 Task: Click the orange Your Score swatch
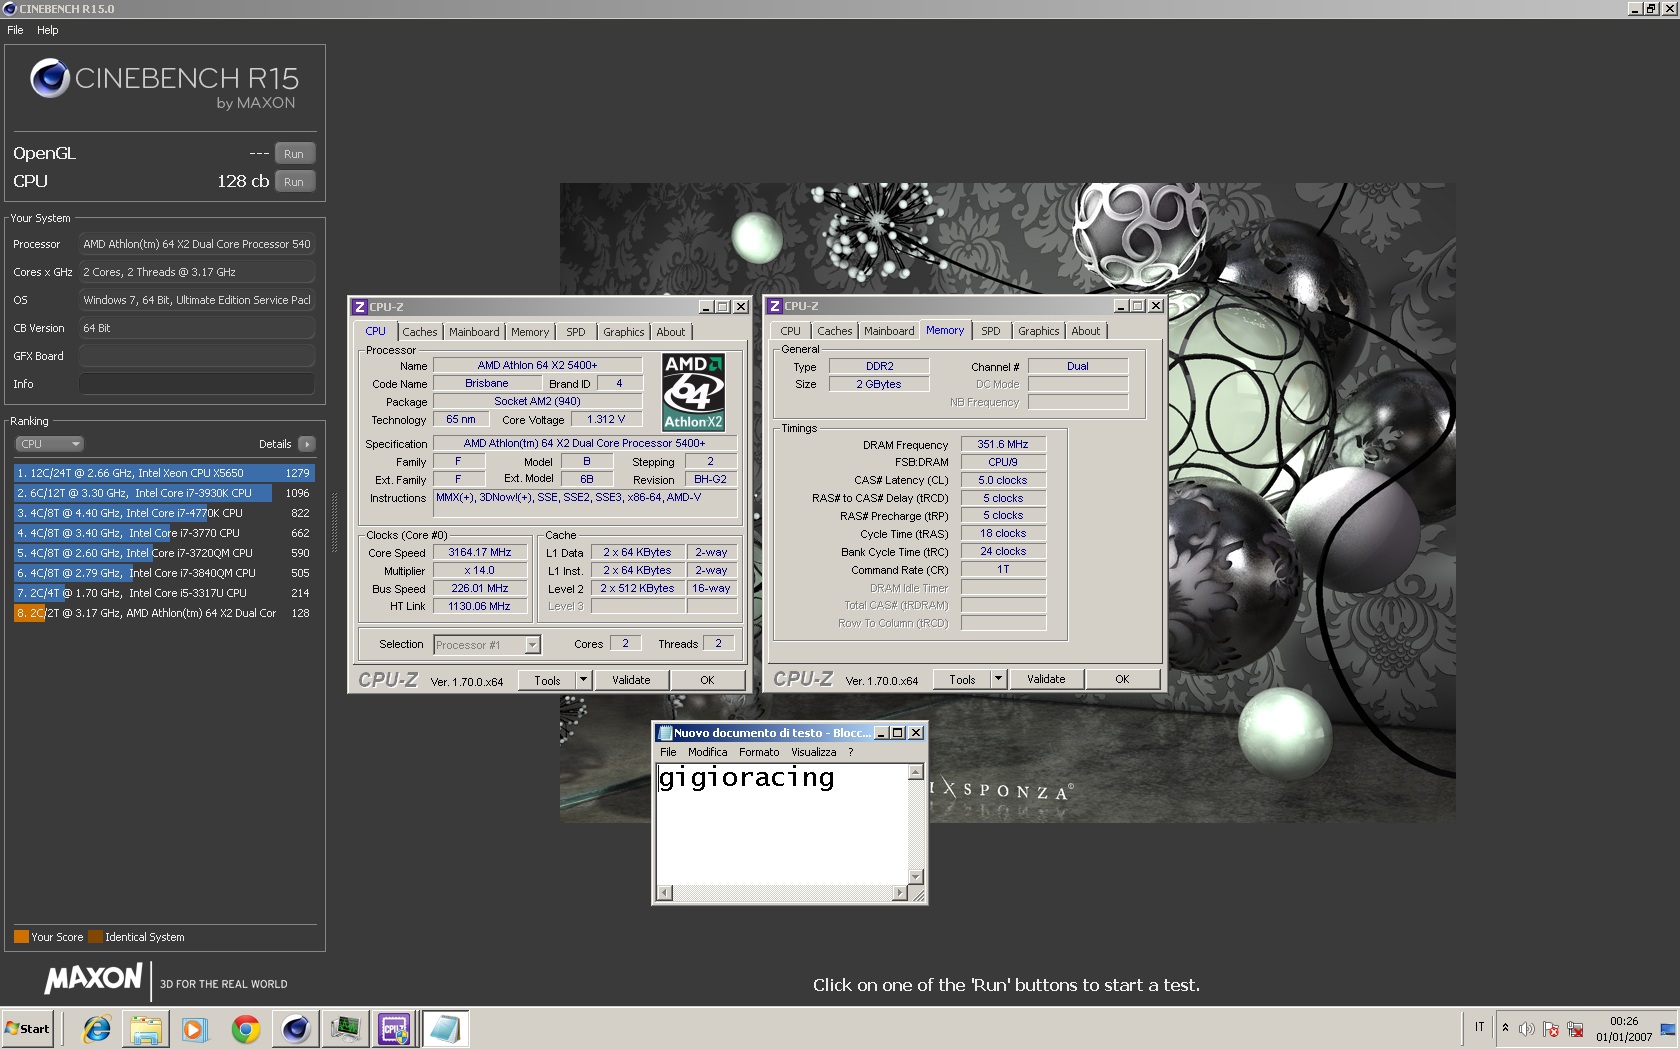click(x=21, y=937)
